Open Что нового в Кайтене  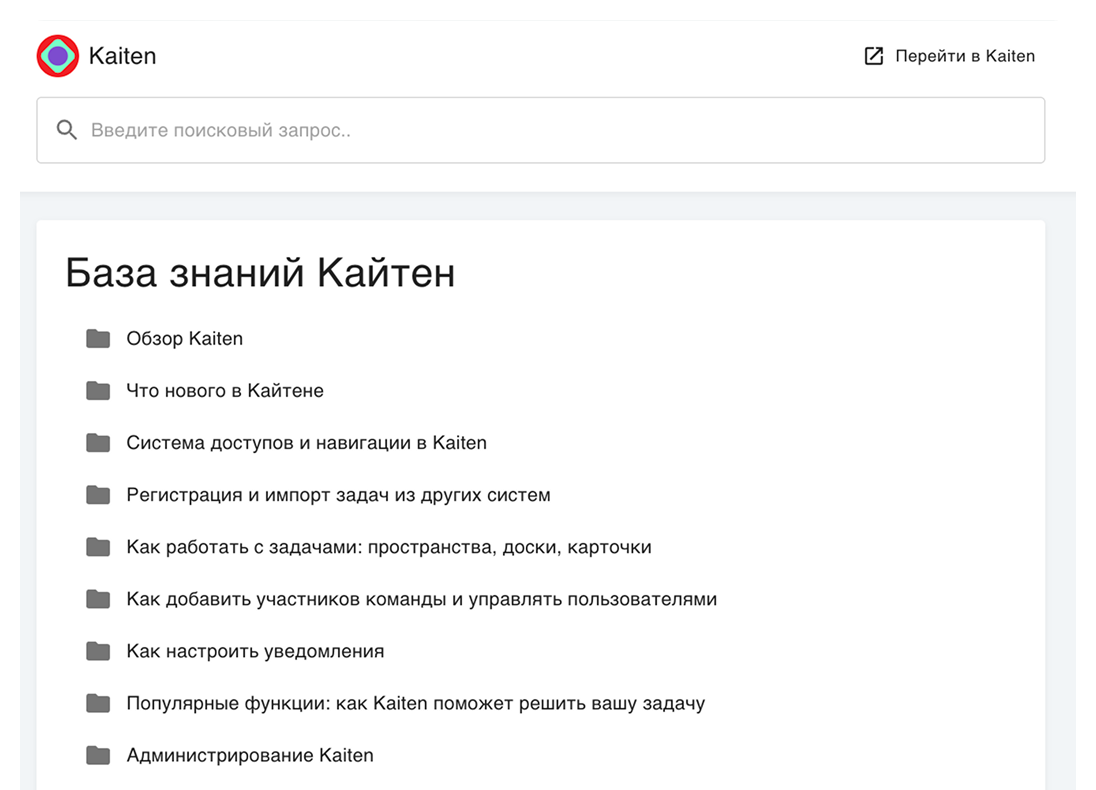pos(225,391)
